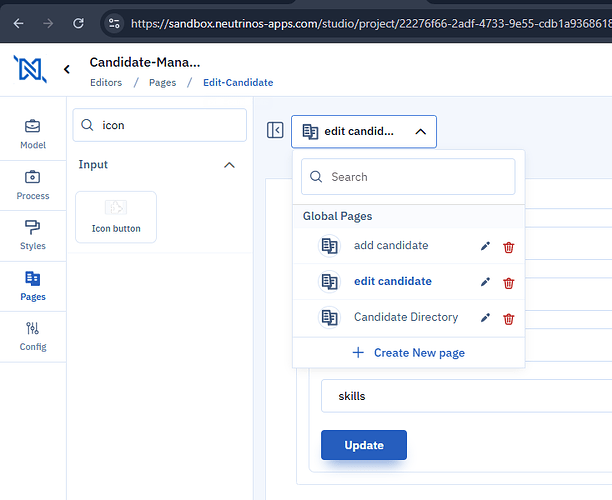Focus the page Search field

click(408, 177)
